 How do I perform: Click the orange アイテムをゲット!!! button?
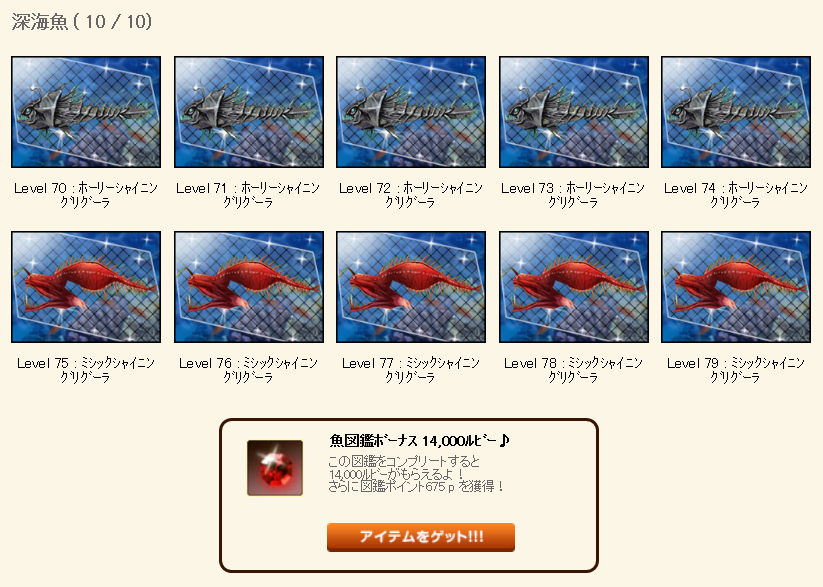[x=420, y=537]
